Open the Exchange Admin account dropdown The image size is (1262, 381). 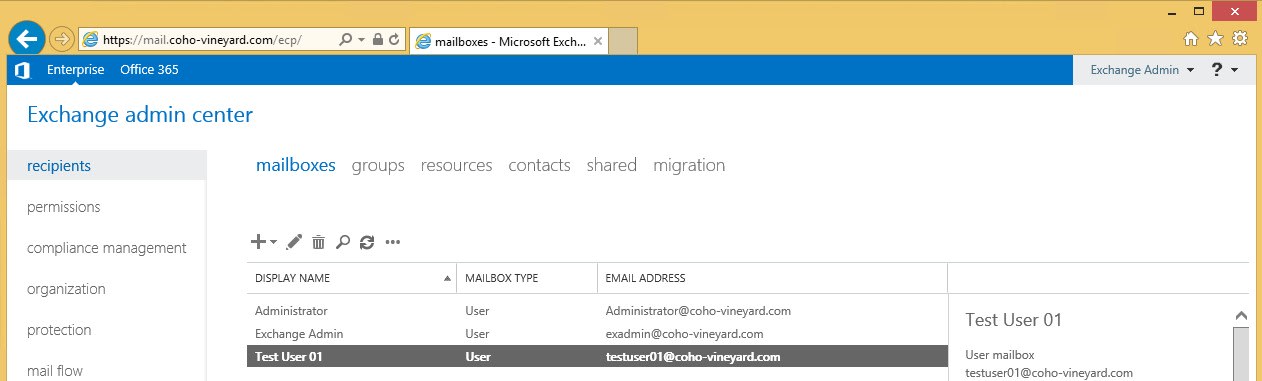(1142, 70)
